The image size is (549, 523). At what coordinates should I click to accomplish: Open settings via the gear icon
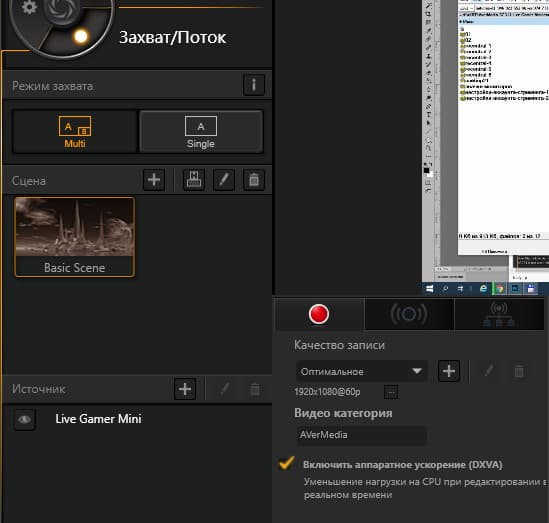(29, 7)
